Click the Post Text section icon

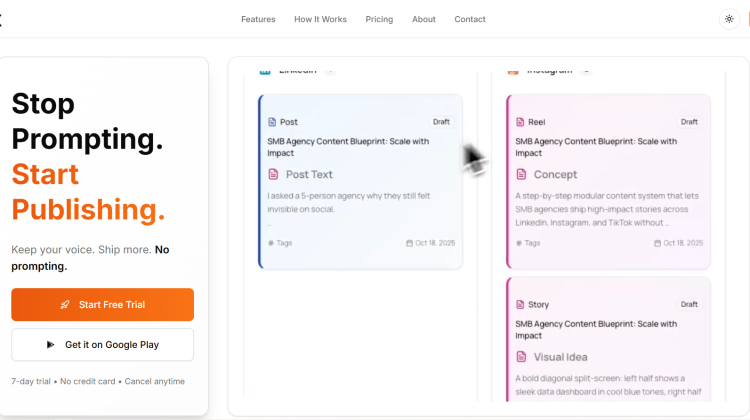pos(273,174)
